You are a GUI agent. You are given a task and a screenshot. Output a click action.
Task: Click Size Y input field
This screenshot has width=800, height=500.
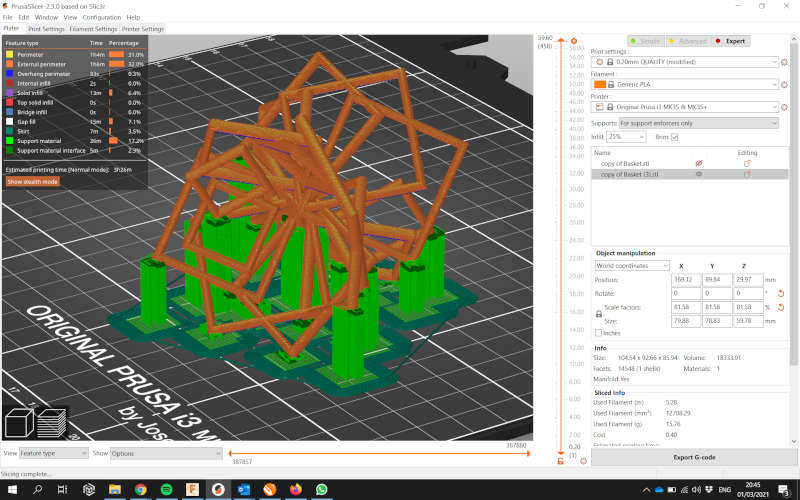tap(717, 321)
